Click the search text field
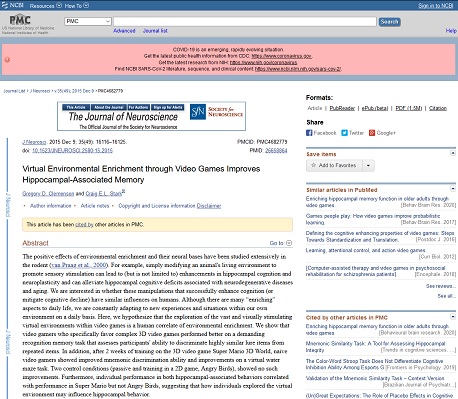Screen dimensions: 458x399 [245, 22]
